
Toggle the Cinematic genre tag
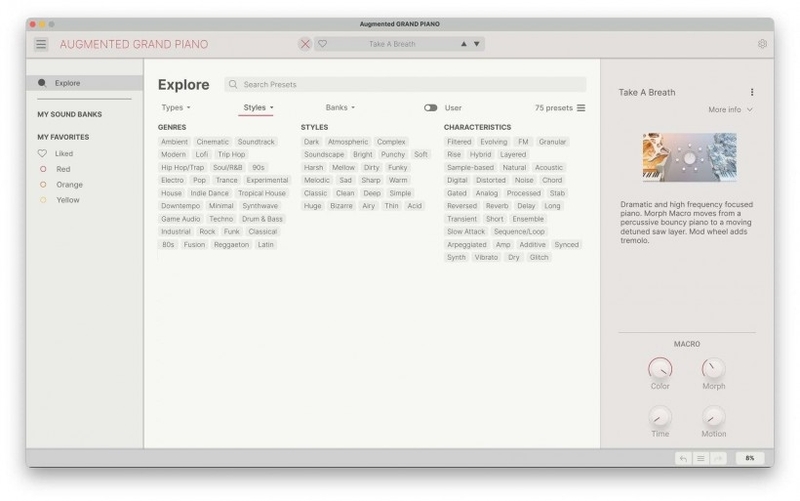pyautogui.click(x=213, y=142)
